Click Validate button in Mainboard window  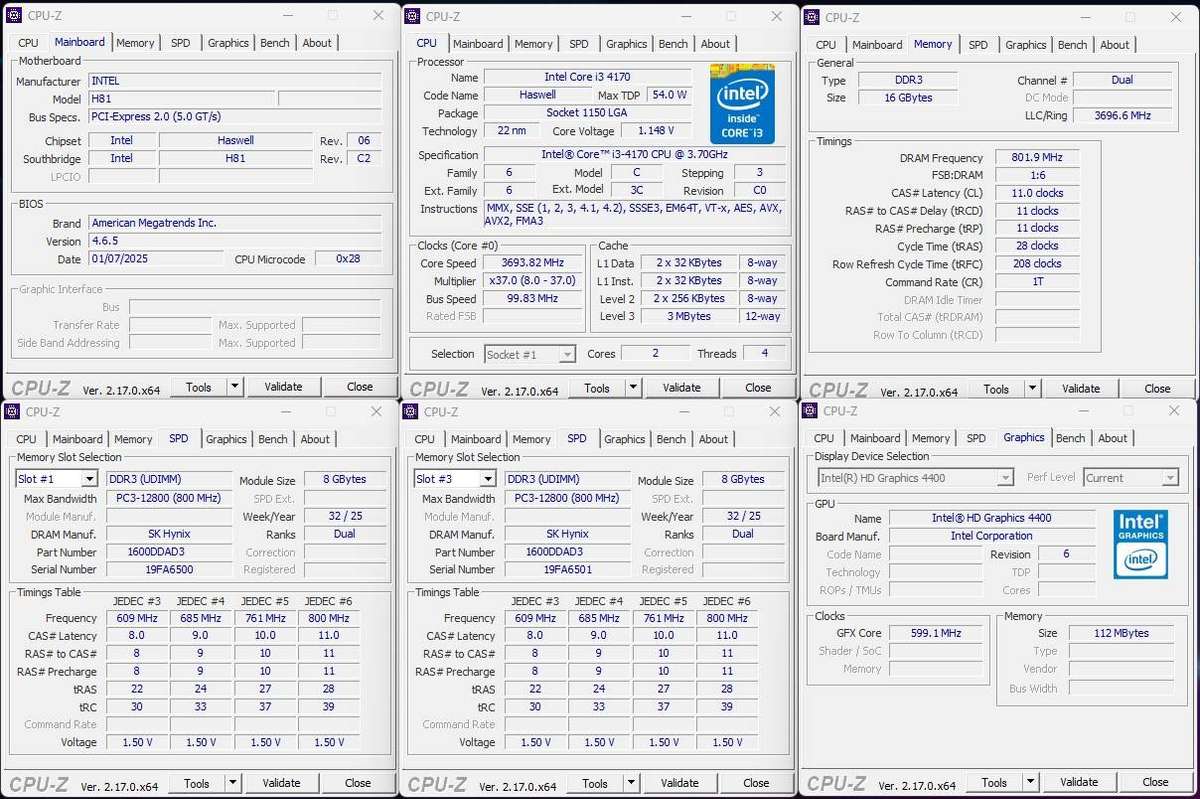click(284, 387)
